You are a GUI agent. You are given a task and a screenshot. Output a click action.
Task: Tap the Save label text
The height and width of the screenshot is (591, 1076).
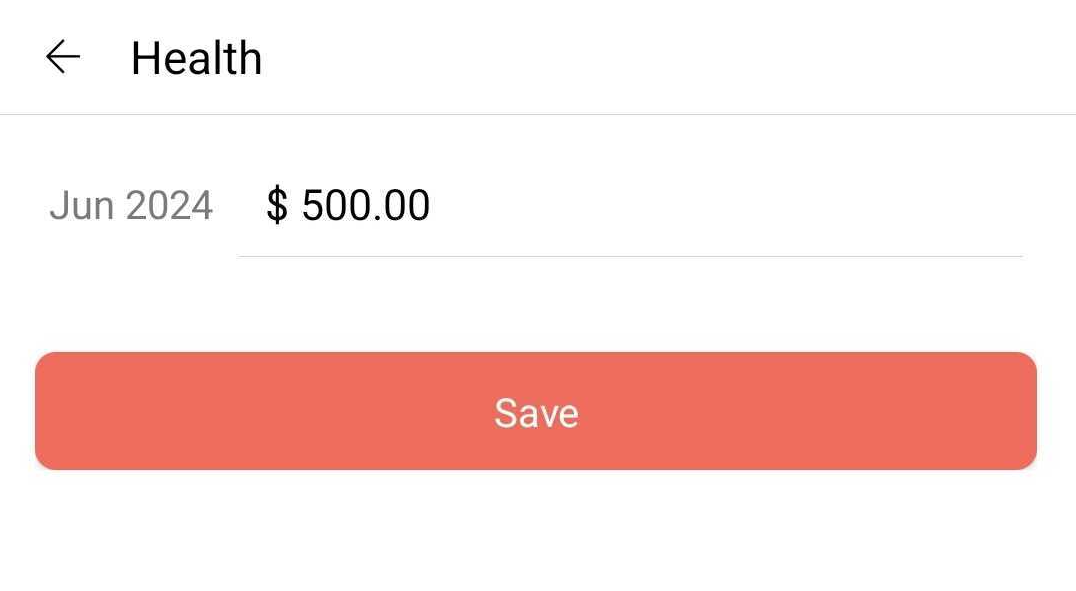536,413
